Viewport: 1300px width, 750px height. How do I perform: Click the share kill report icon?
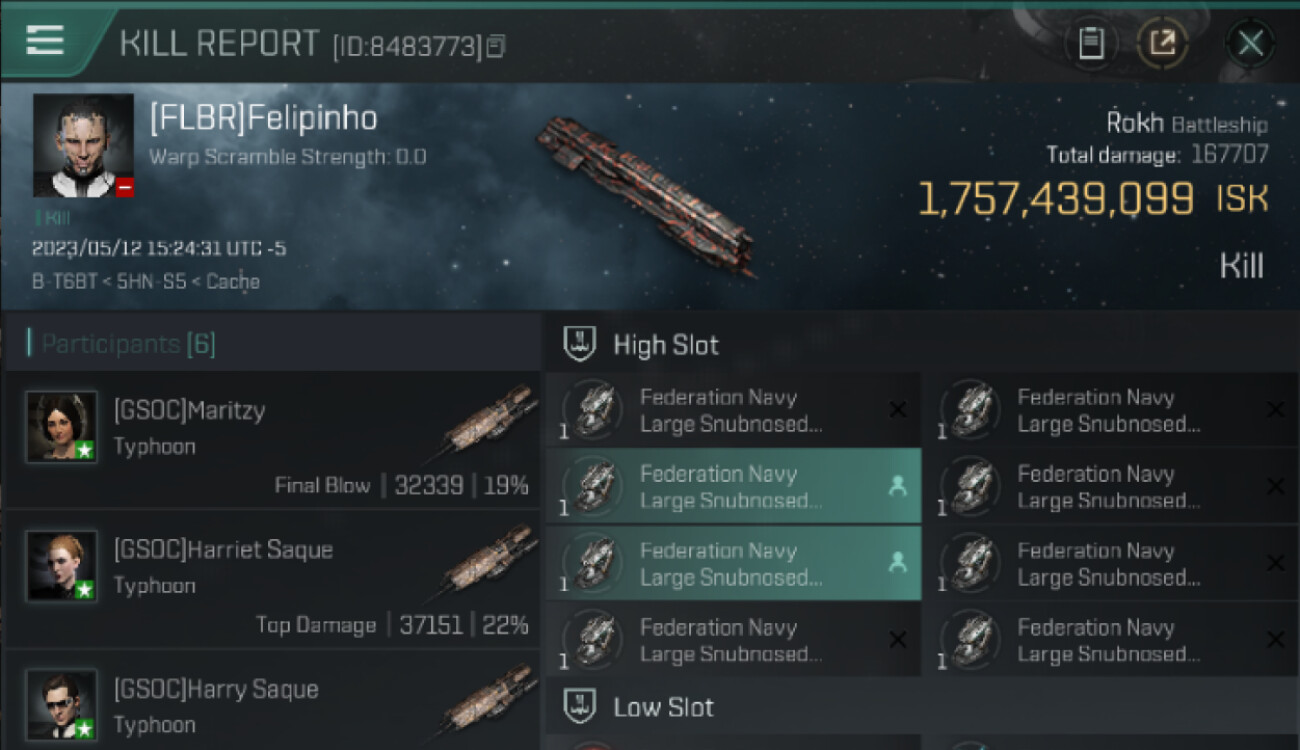click(1162, 43)
